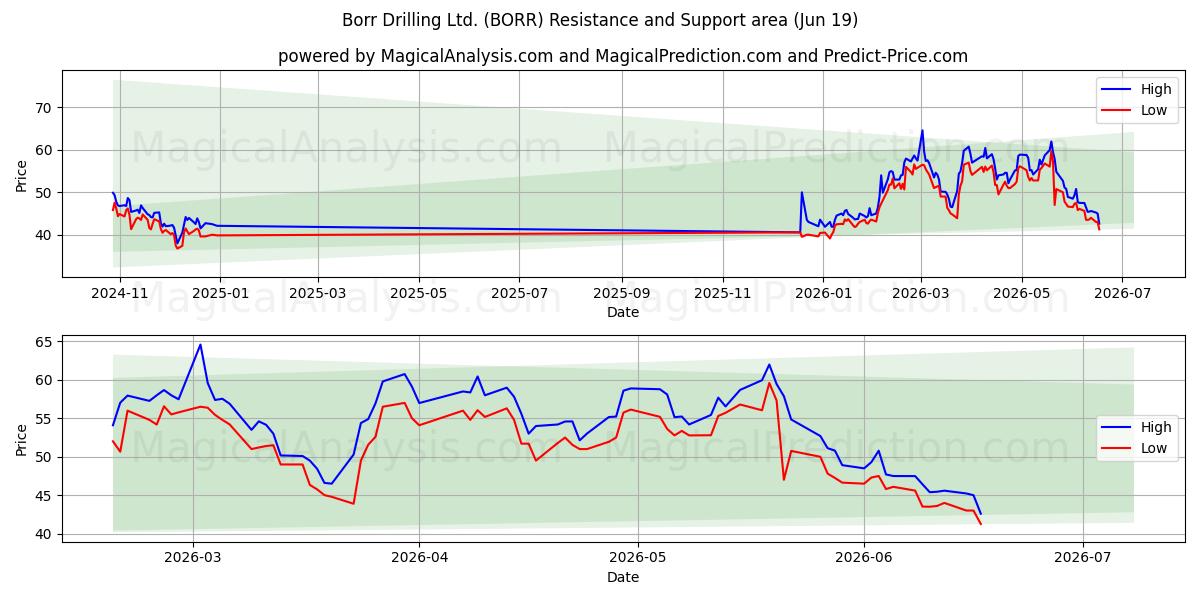Image resolution: width=1200 pixels, height=600 pixels.
Task: Click the '2026-07' x-axis label in bottom chart
Action: [x=1083, y=559]
